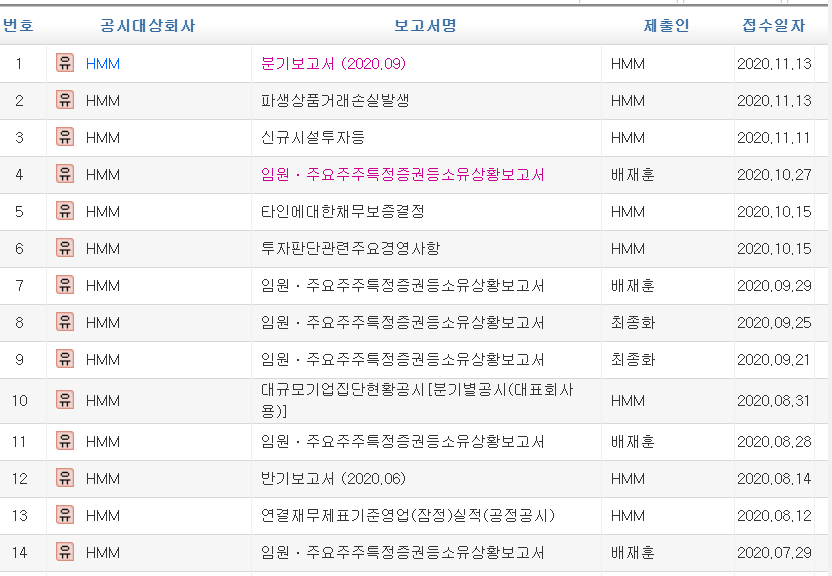Open the 반기보고서 (2020.06) report
Viewport: 832px width, 576px height.
coord(333,479)
